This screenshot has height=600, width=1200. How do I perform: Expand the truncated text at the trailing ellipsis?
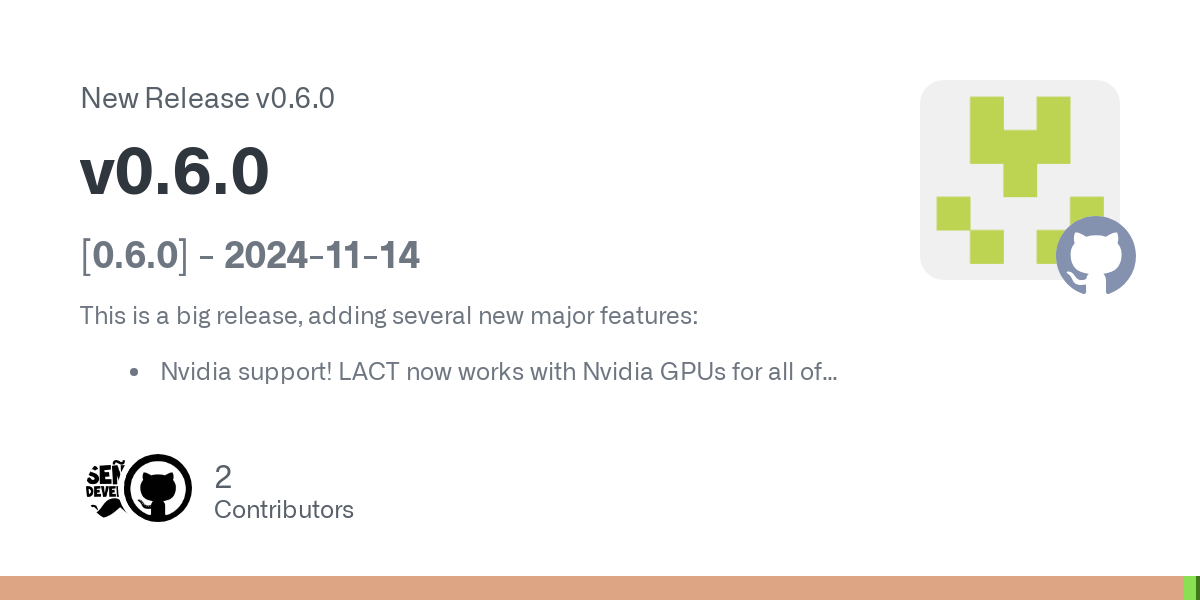[827, 373]
